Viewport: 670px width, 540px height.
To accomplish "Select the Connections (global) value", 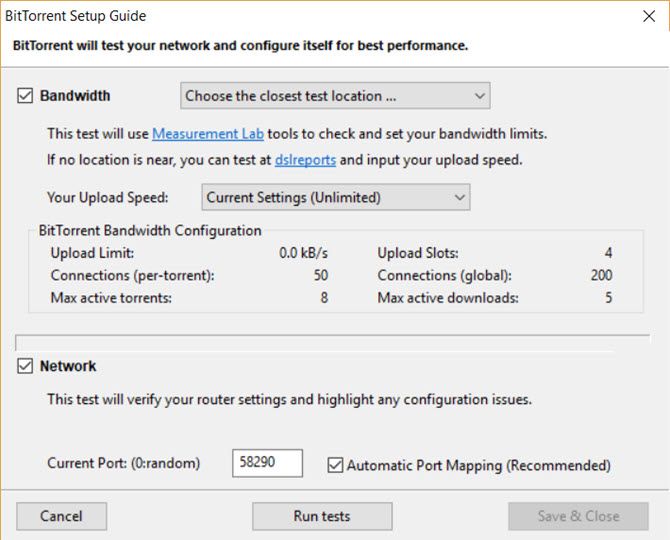I will click(x=601, y=276).
